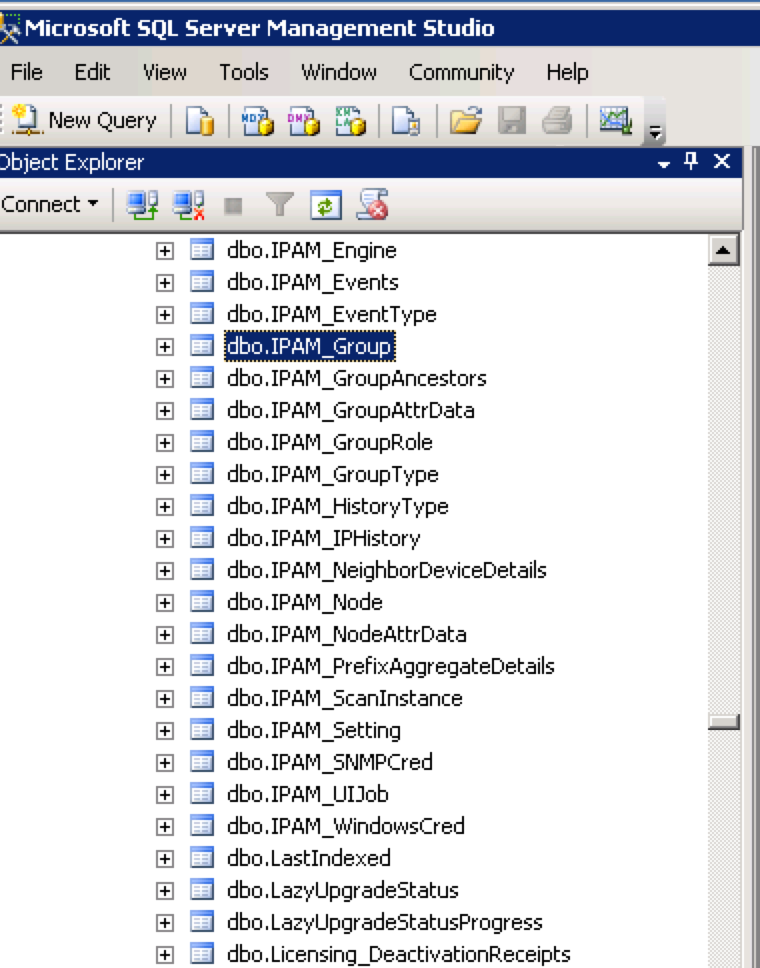This screenshot has height=968, width=760.
Task: Expand the dbo.IPAM_Engine table node
Action: point(164,251)
